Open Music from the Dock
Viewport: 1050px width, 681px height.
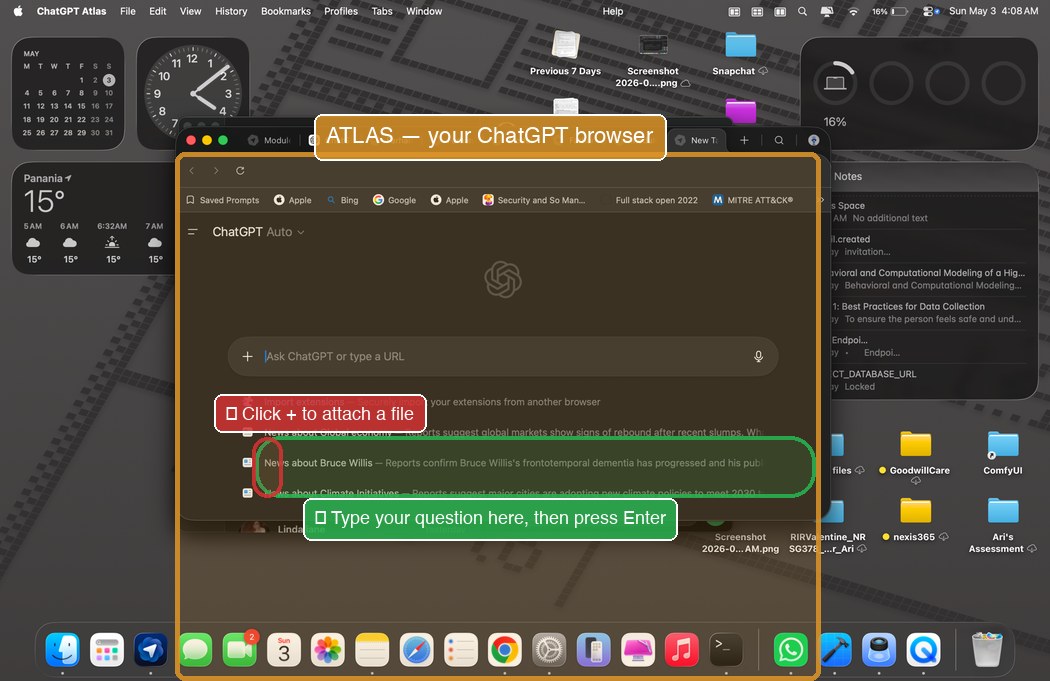coord(682,650)
